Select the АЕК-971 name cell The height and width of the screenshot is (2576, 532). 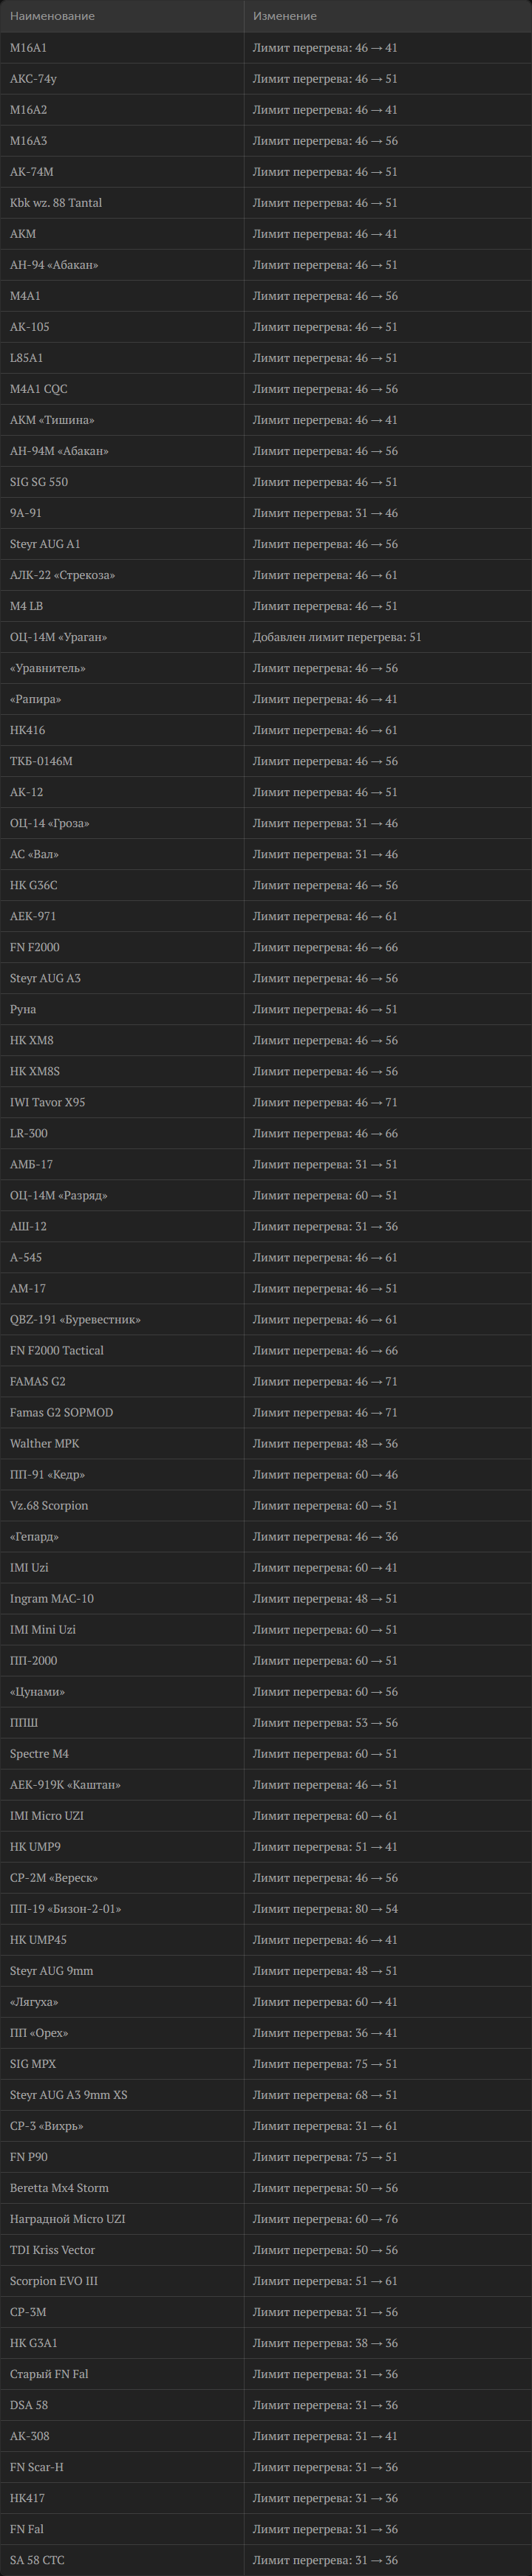point(33,916)
